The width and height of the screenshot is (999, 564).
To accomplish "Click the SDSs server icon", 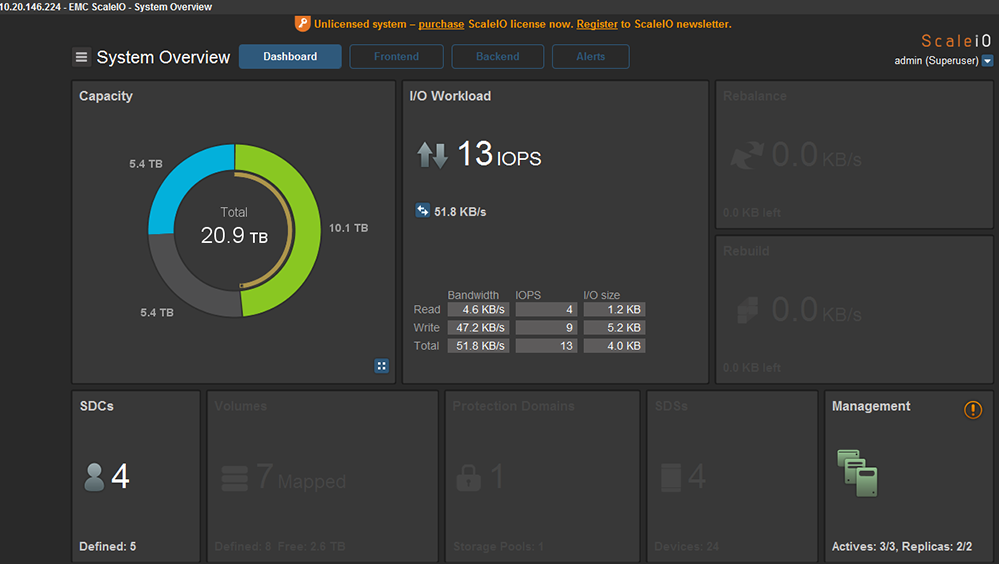I will (x=671, y=477).
